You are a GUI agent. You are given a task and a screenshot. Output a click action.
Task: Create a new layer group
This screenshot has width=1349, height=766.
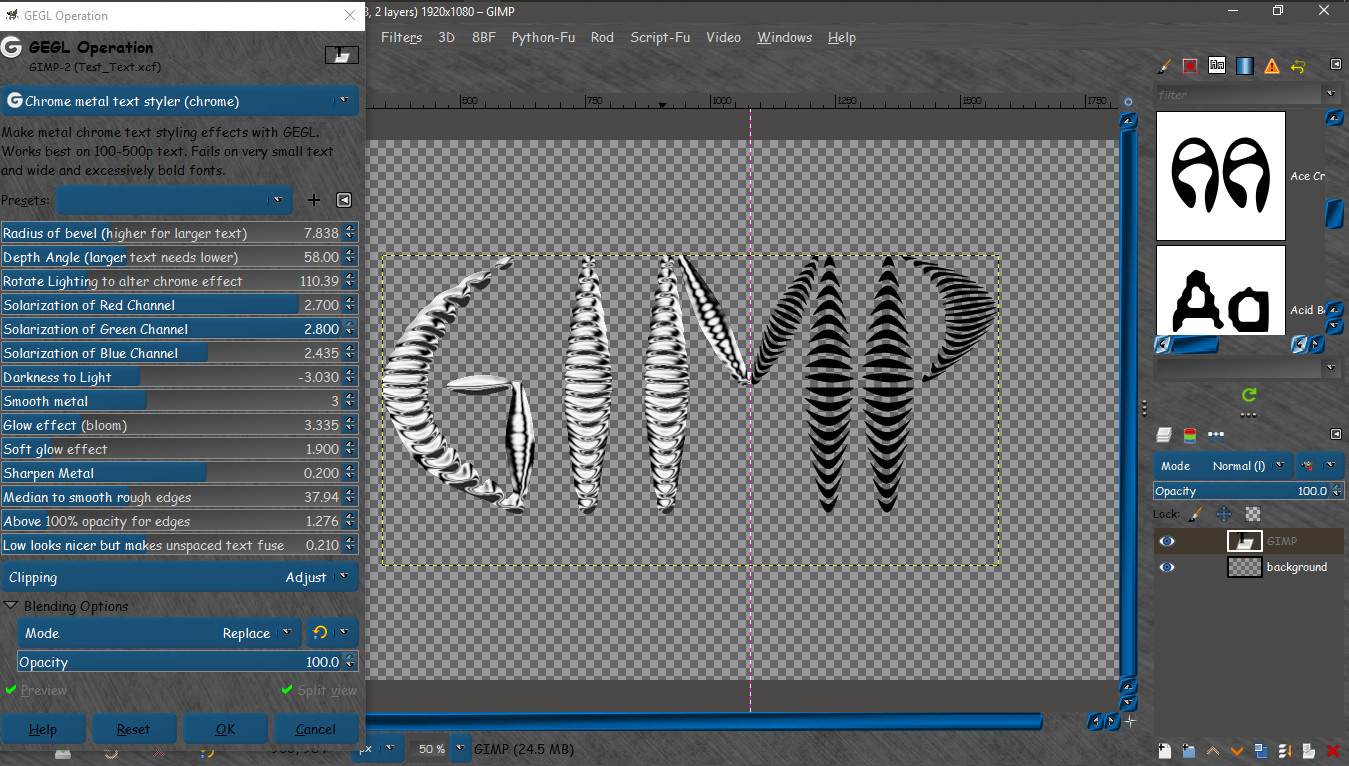coord(1189,750)
